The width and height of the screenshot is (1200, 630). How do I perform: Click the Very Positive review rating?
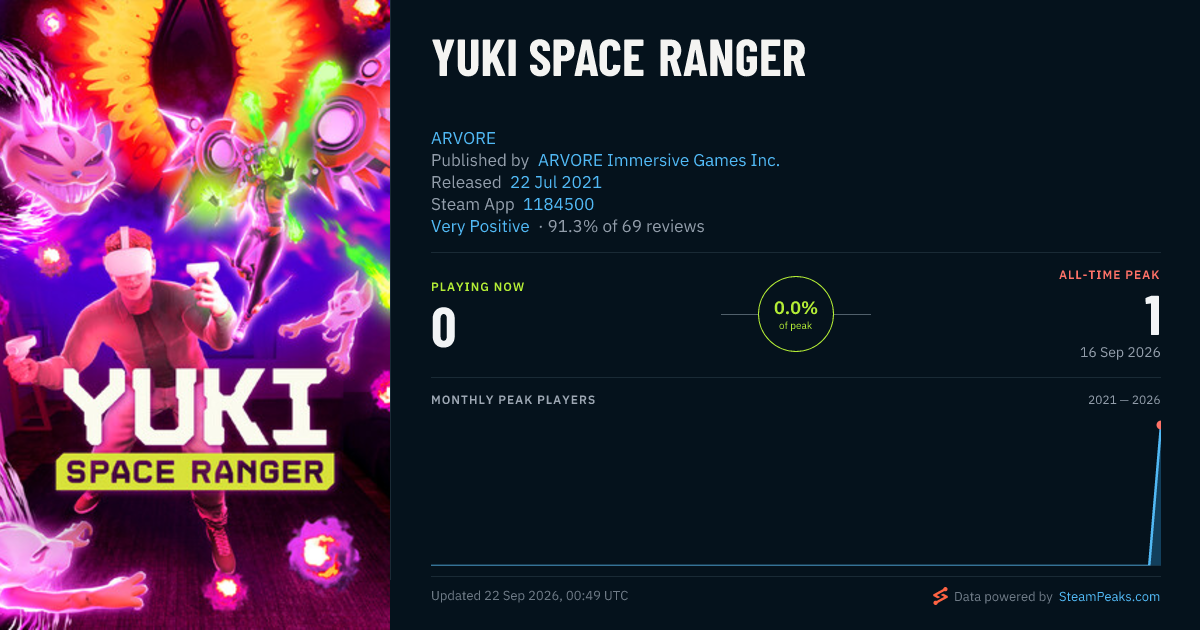coord(480,226)
